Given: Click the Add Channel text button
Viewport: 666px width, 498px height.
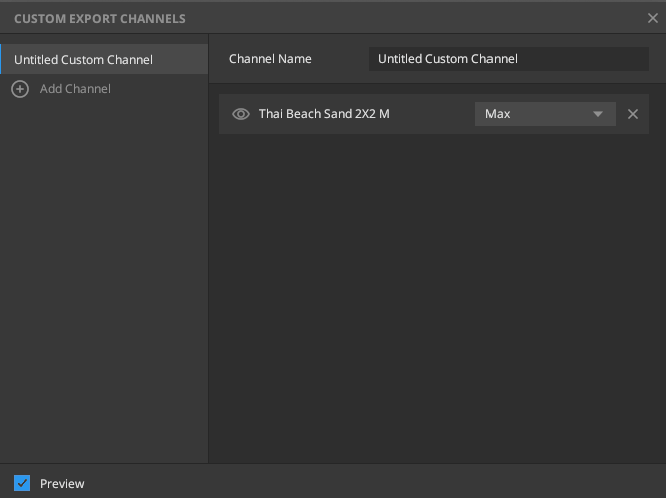Looking at the screenshot, I should (x=75, y=89).
